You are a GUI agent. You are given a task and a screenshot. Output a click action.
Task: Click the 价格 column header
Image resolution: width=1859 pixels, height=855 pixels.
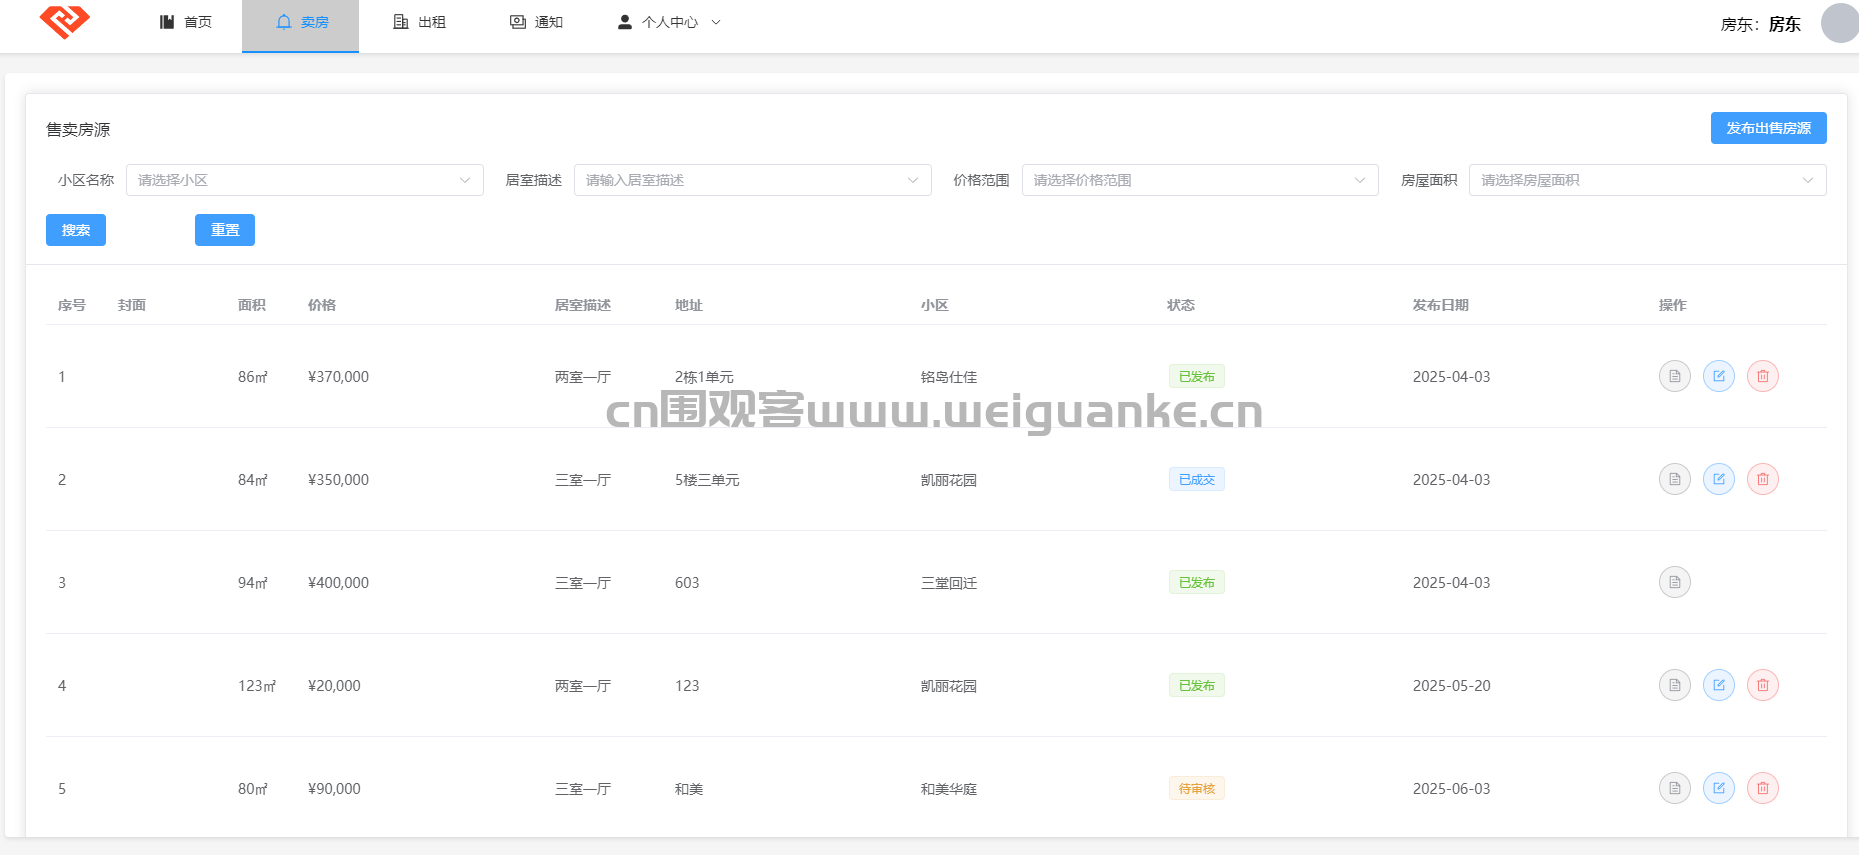[x=321, y=305]
